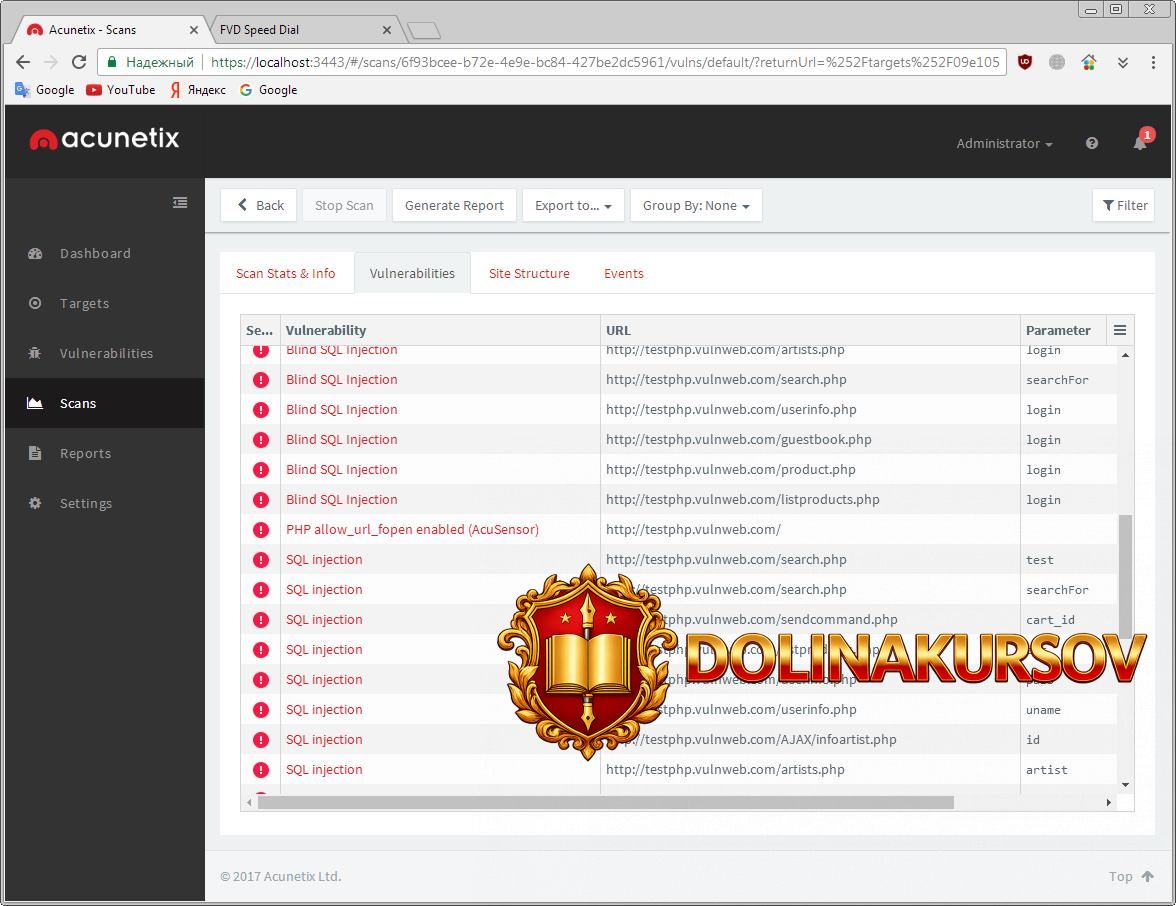Open the Vulnerabilities section from the sidebar
This screenshot has width=1176, height=906.
pos(35,353)
